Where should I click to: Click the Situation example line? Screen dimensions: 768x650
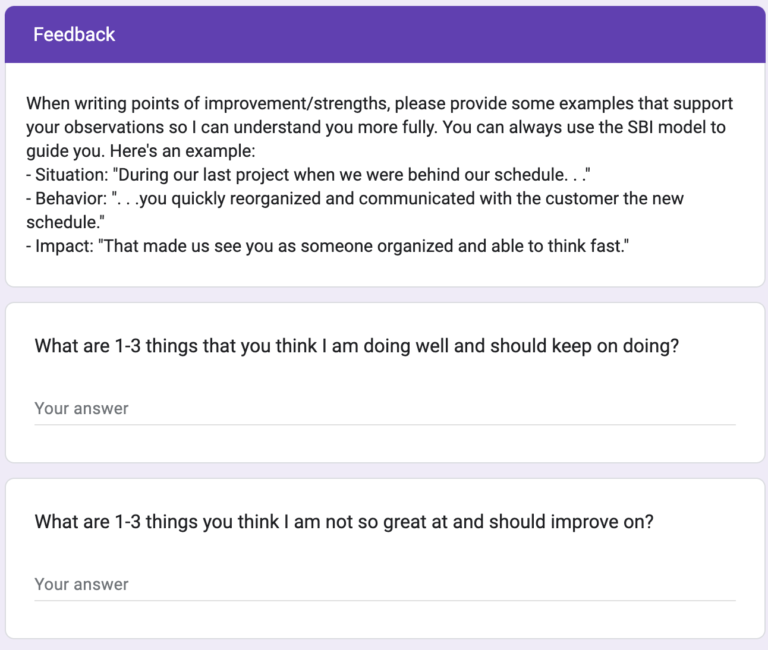pos(308,175)
